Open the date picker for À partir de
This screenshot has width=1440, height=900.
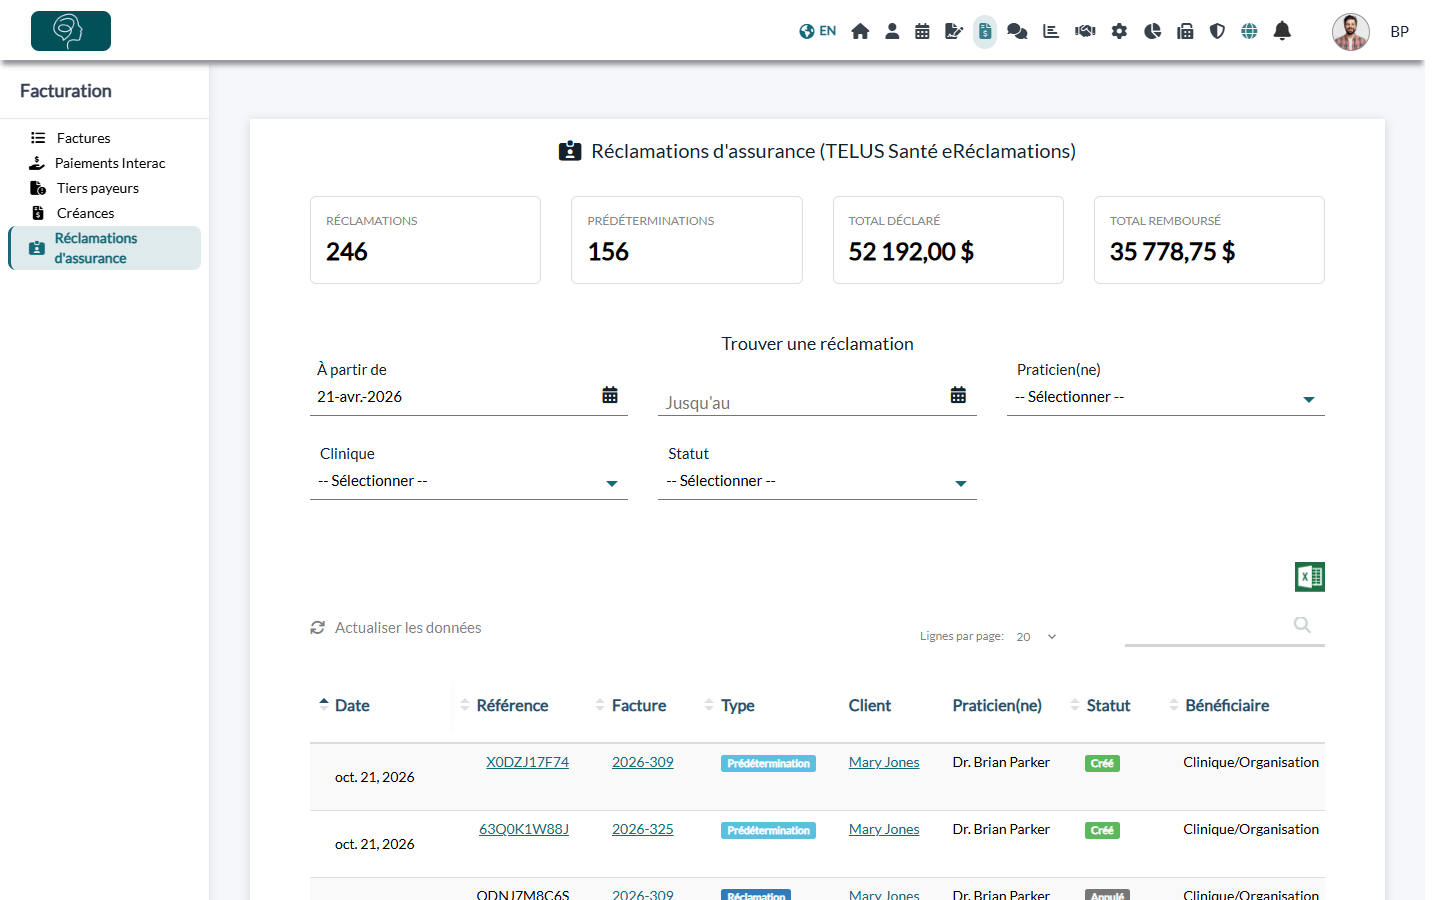click(610, 395)
